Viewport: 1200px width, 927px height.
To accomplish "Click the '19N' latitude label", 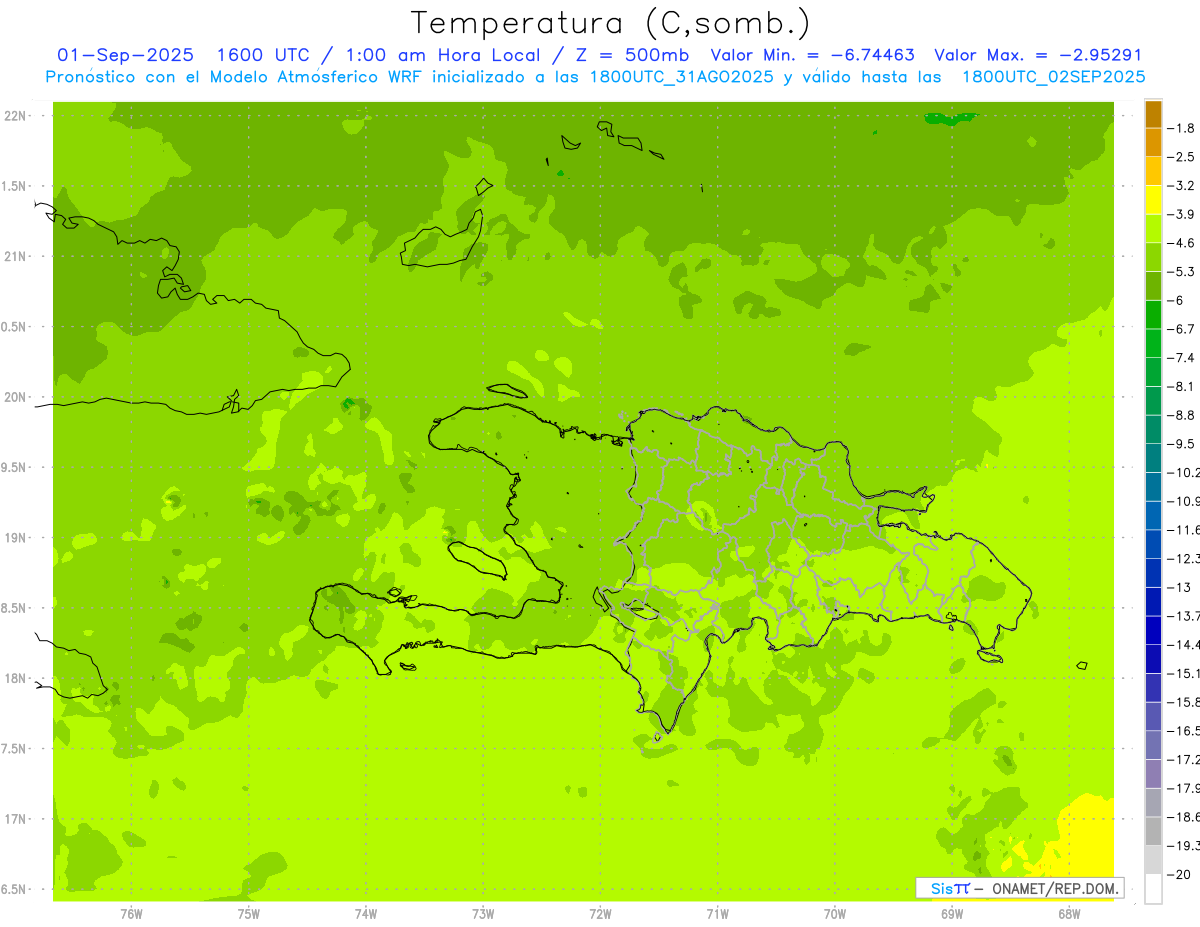I will pos(16,538).
